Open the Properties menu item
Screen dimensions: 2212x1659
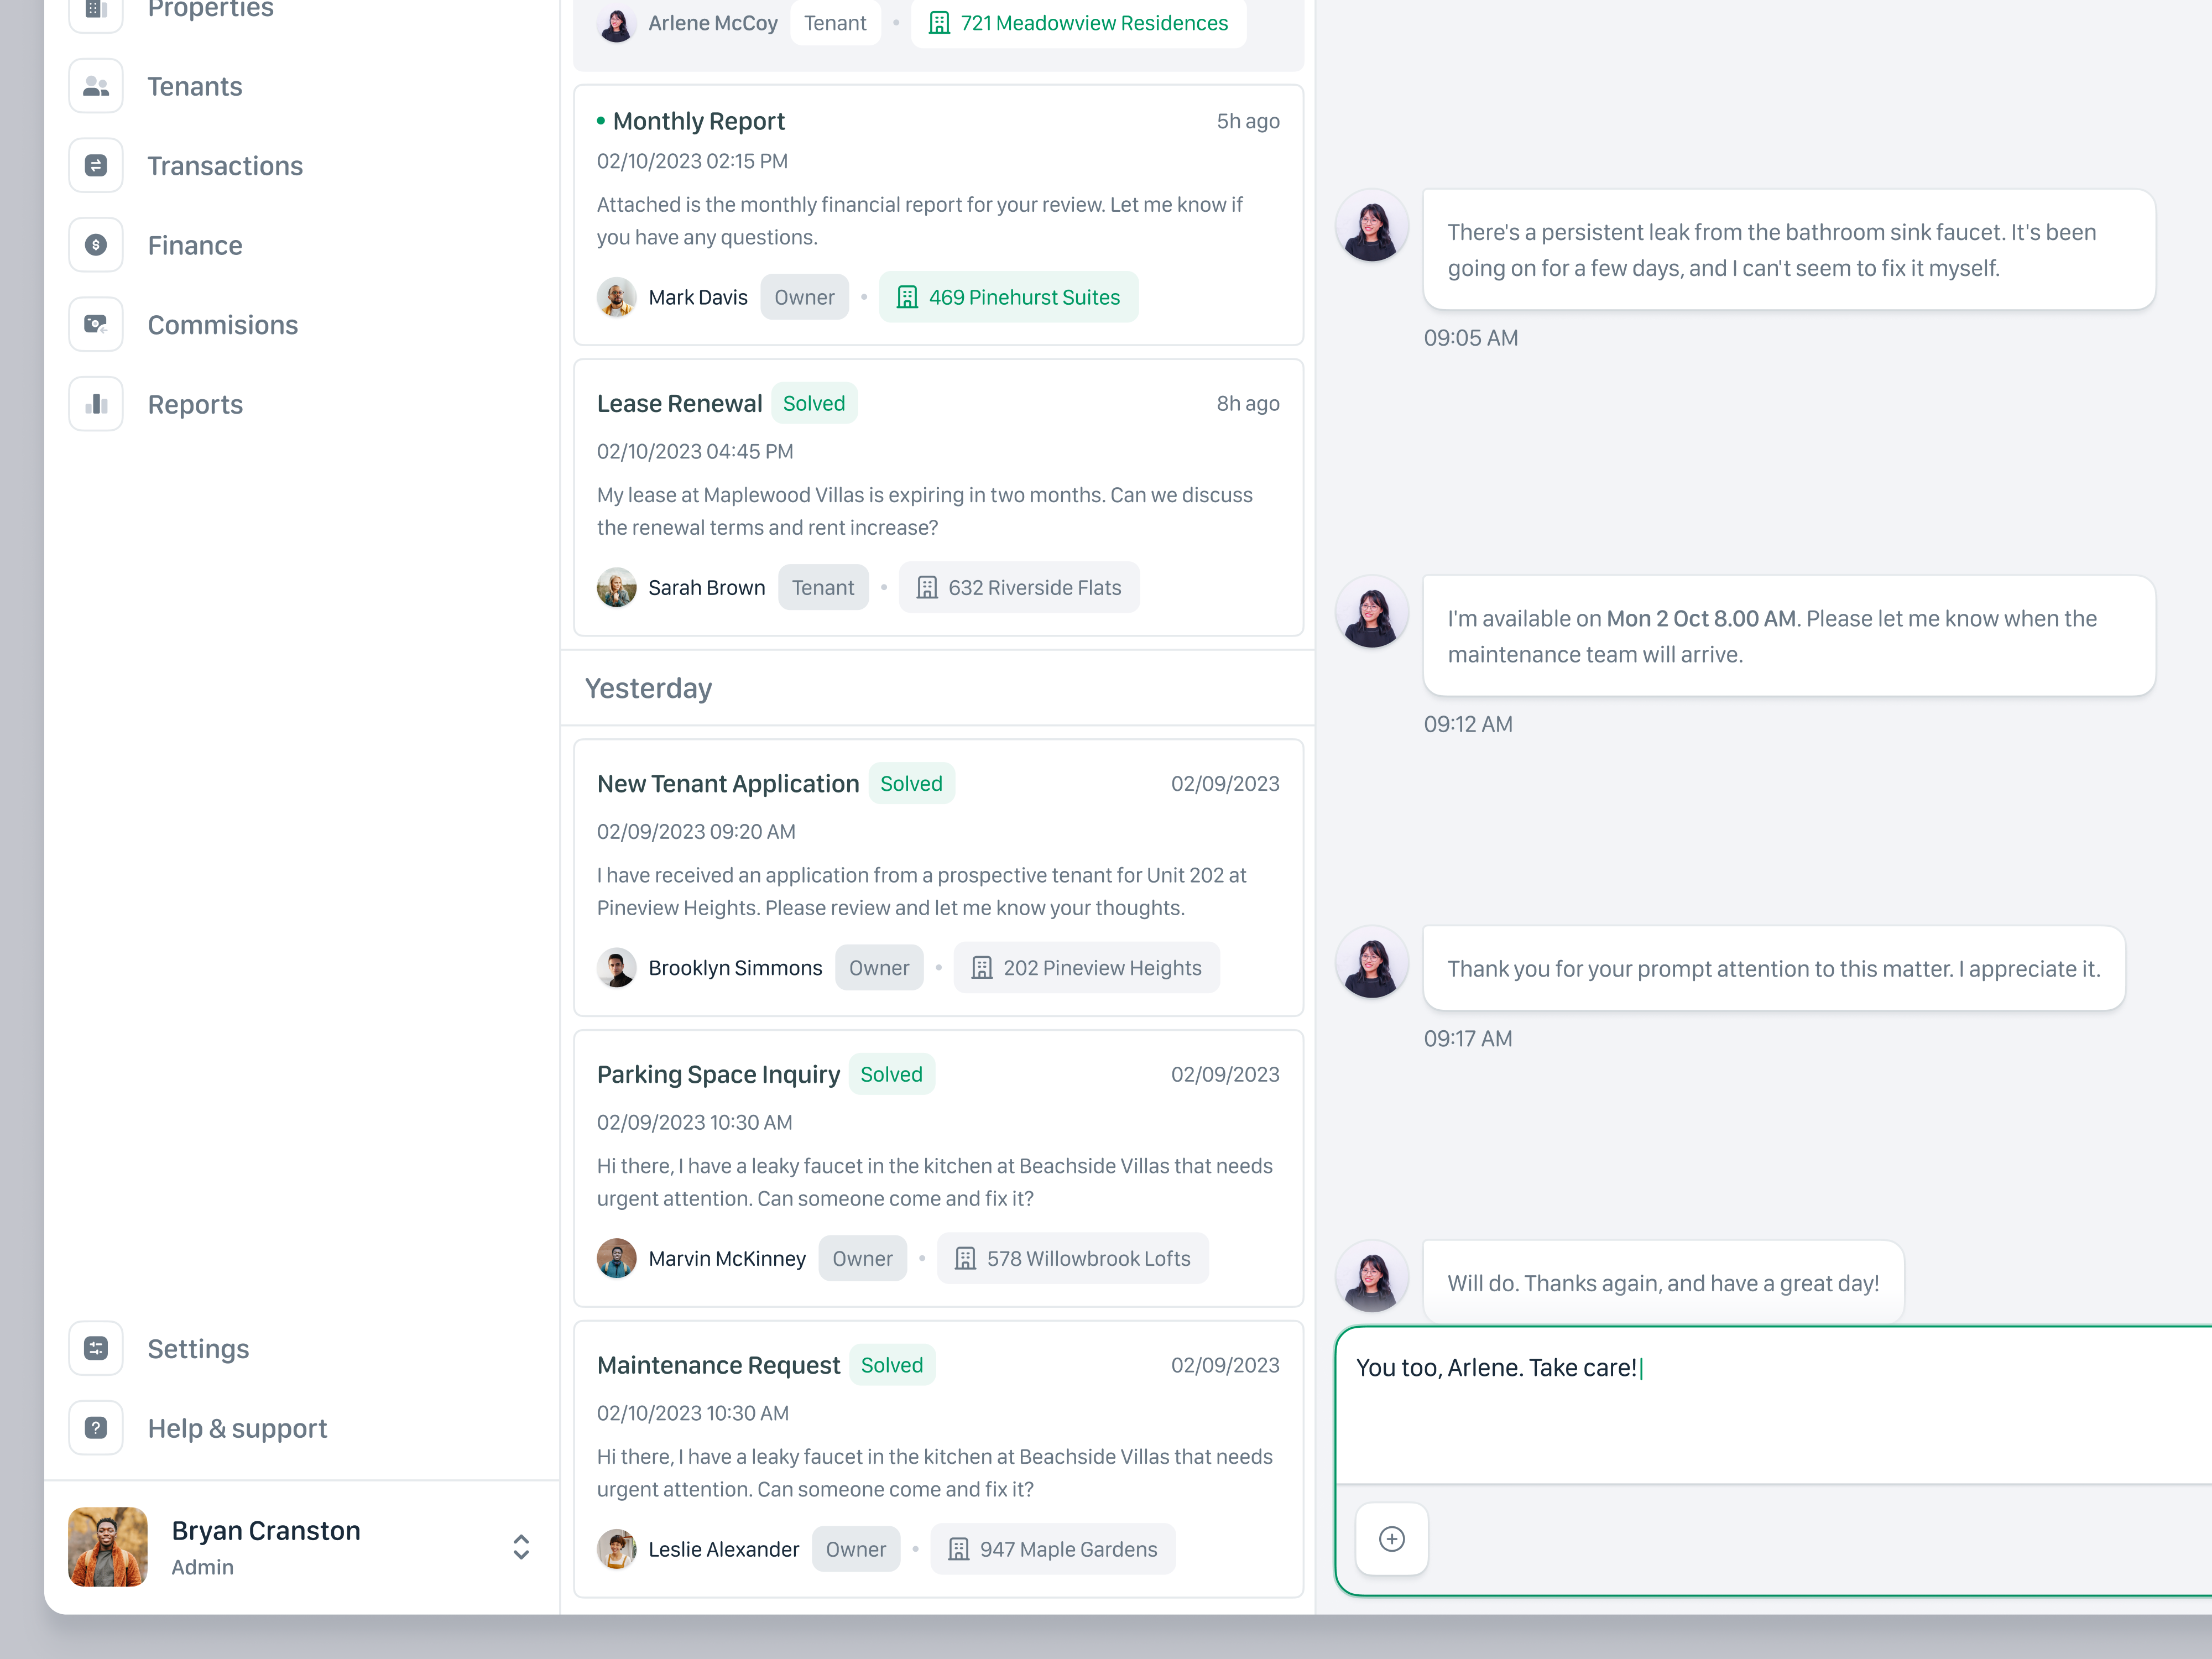tap(210, 10)
